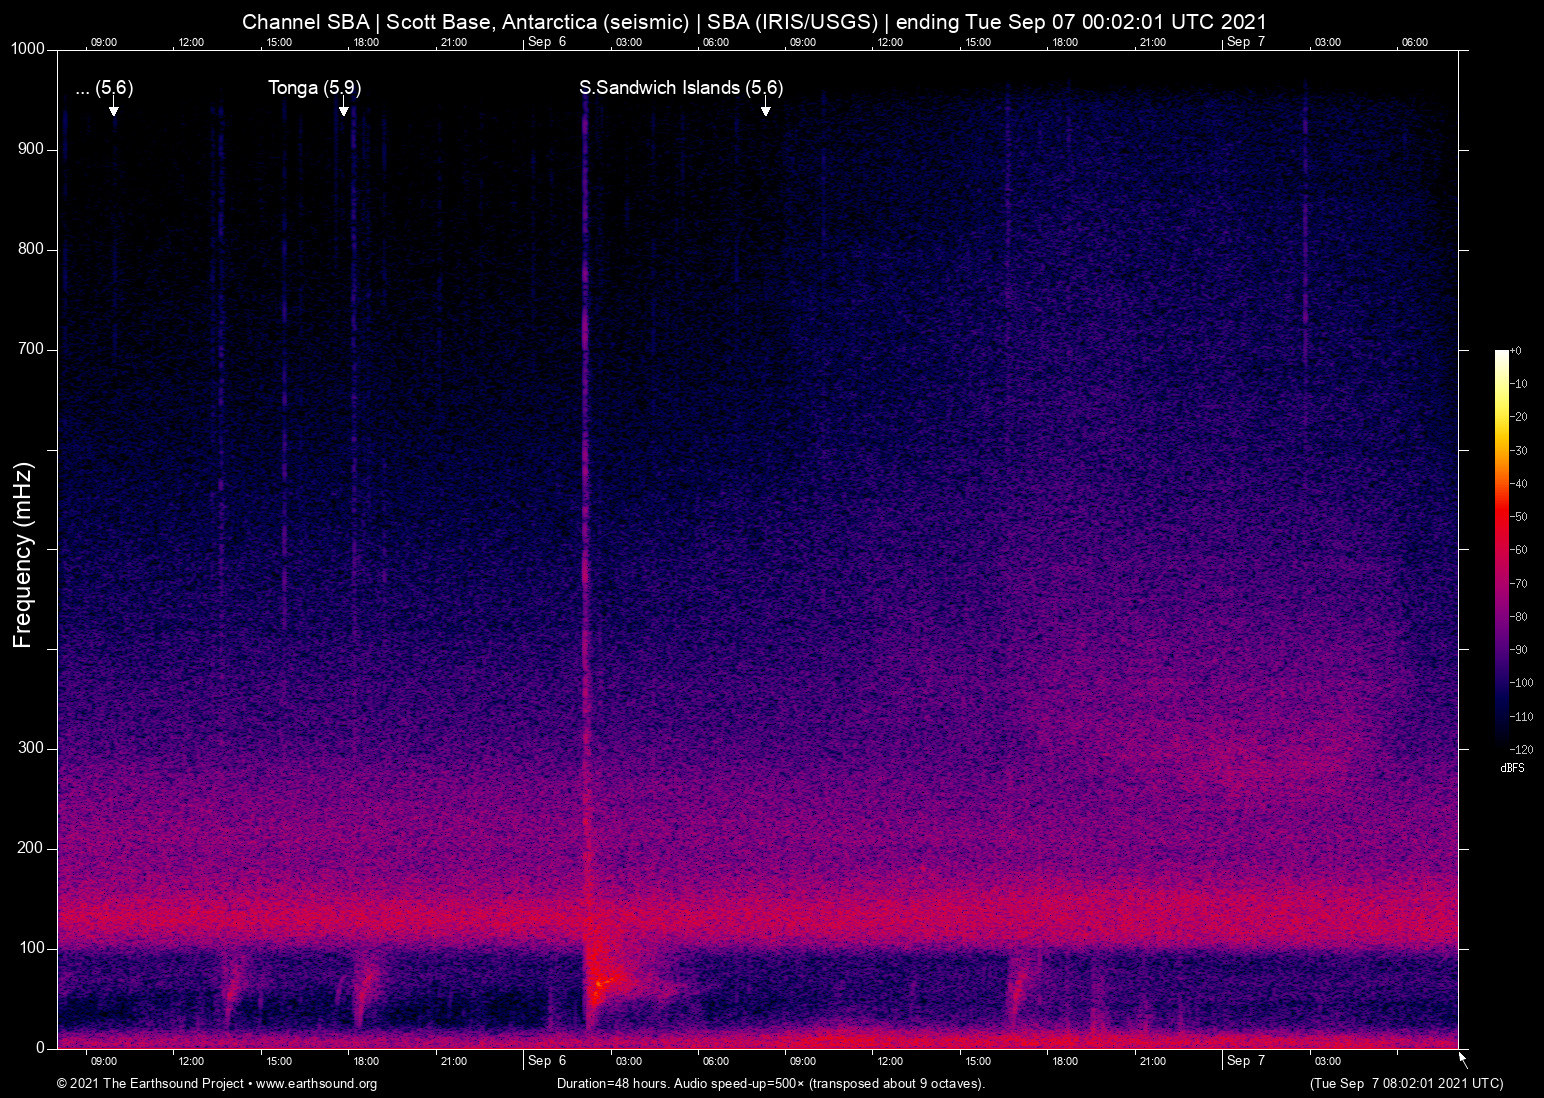The height and width of the screenshot is (1098, 1544).
Task: Click the cursor arrow near bottom-right axis
Action: tap(1461, 1056)
